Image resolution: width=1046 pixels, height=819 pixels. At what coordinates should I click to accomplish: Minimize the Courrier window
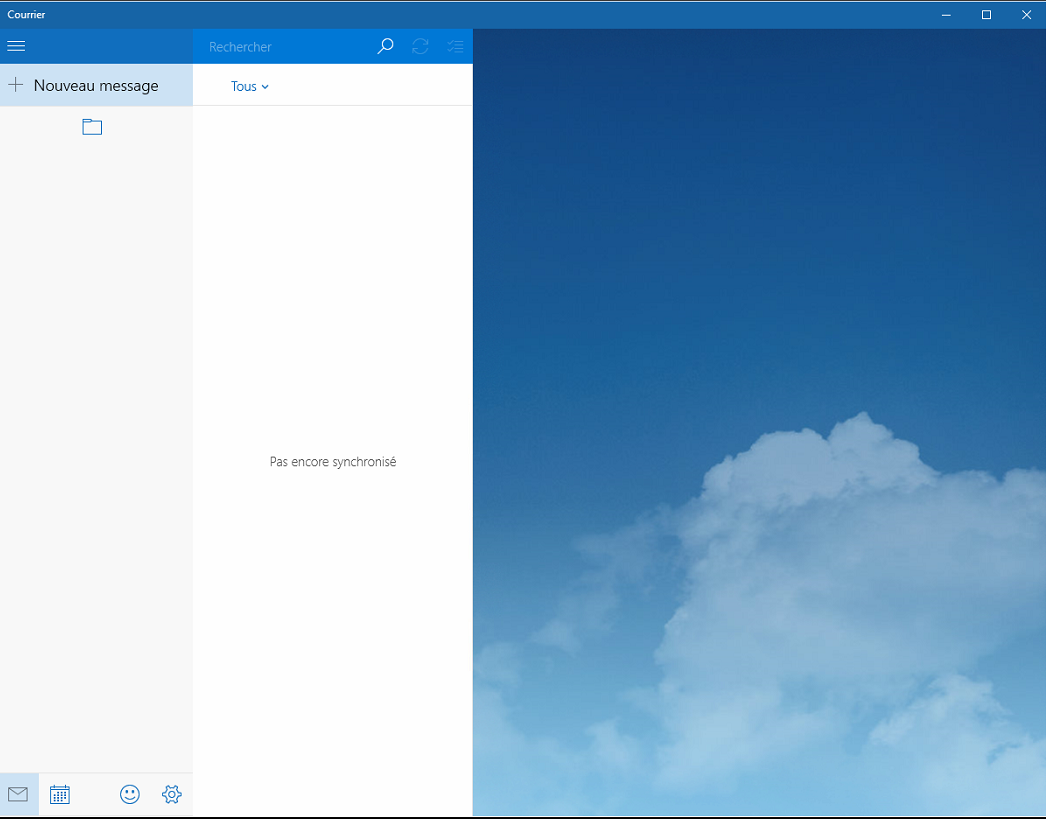946,14
